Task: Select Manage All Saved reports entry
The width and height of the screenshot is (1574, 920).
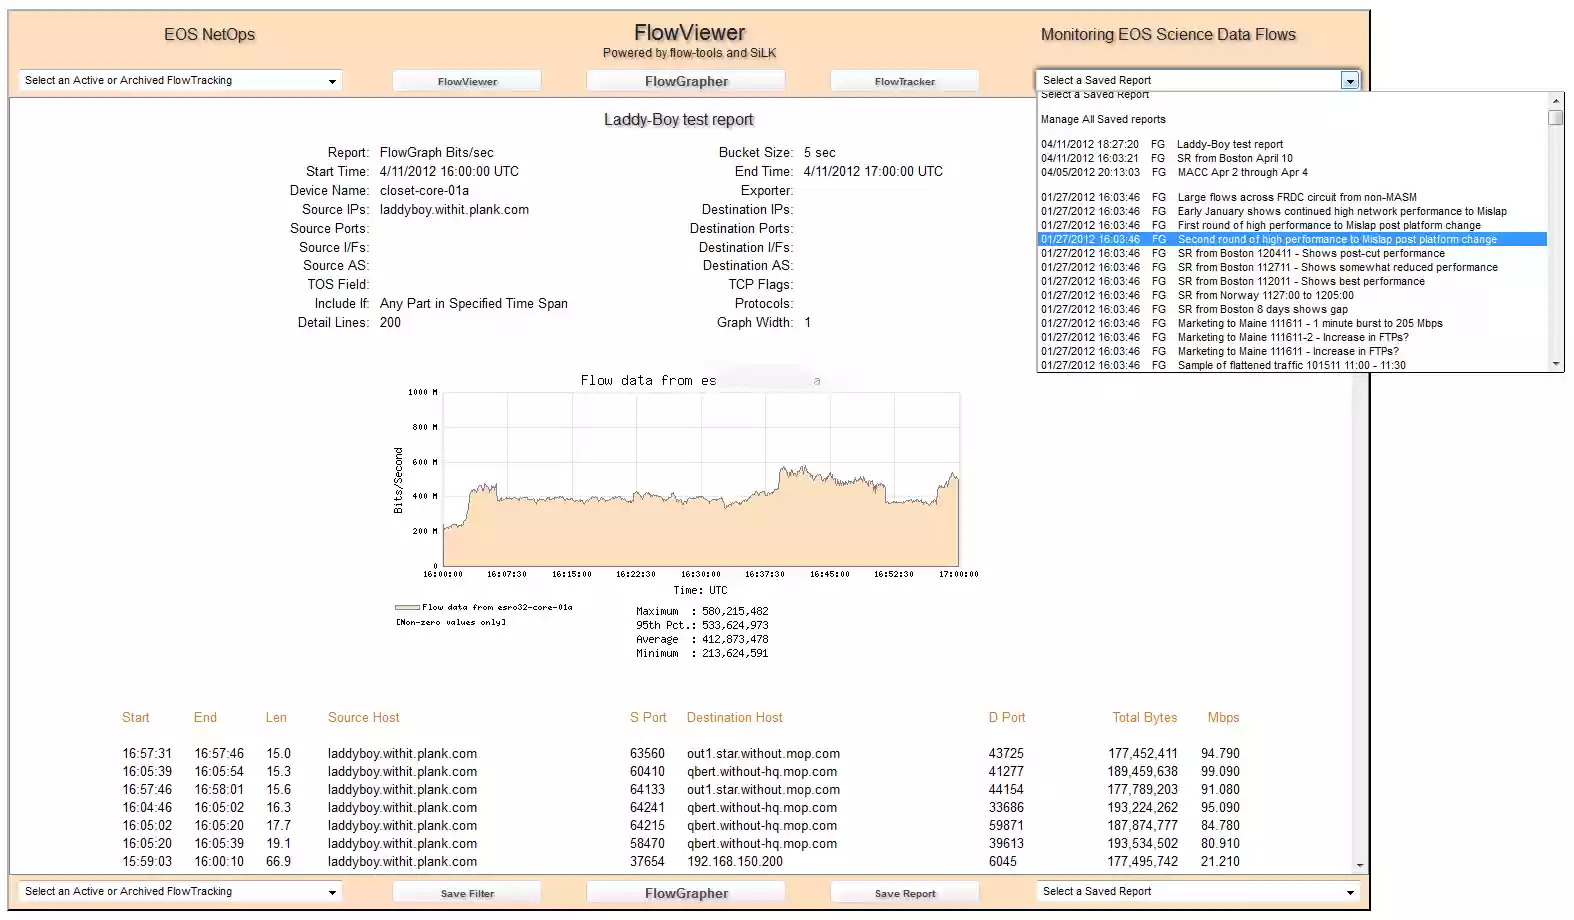Action: point(1103,119)
